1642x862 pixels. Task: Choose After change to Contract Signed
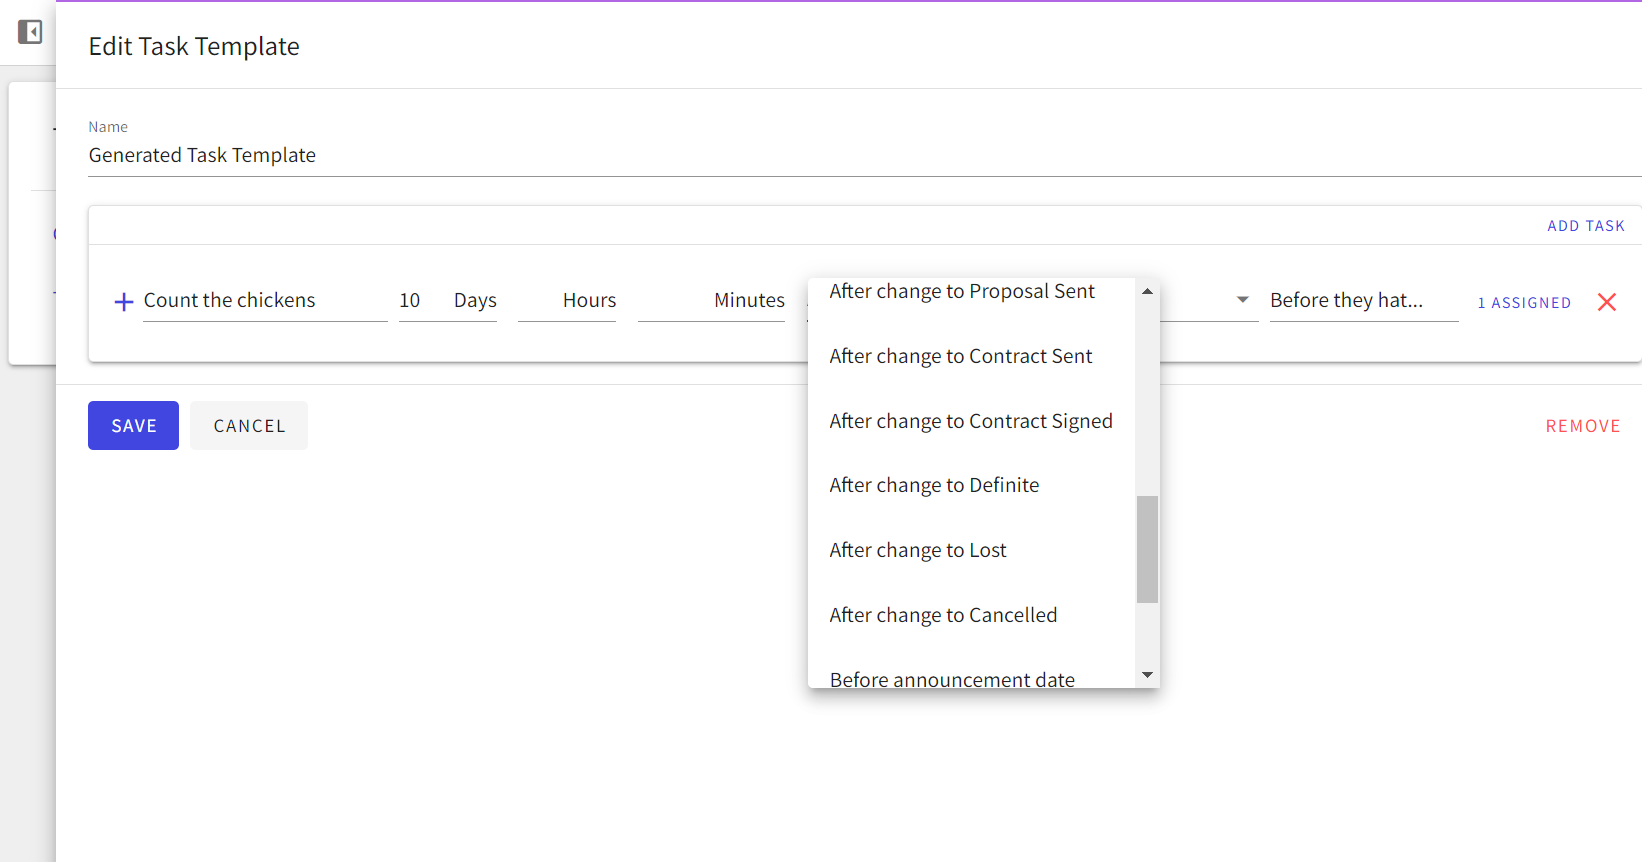click(971, 421)
